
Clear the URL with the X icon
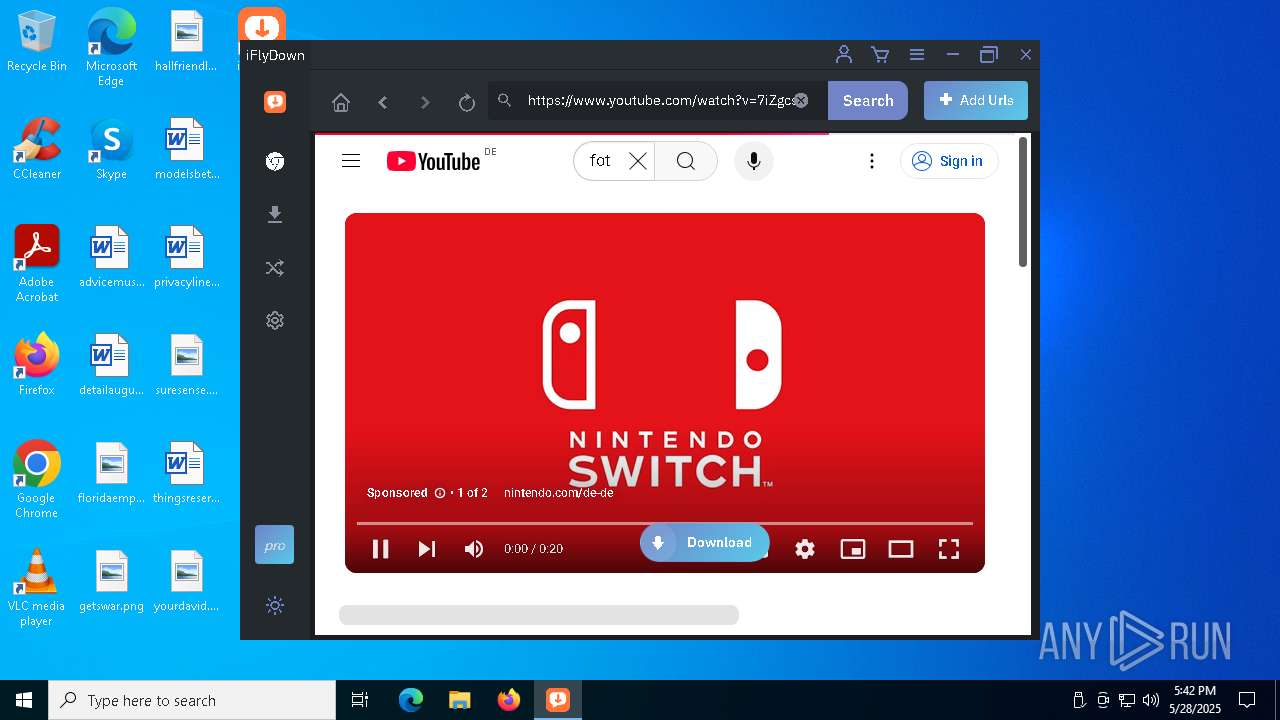tap(801, 100)
